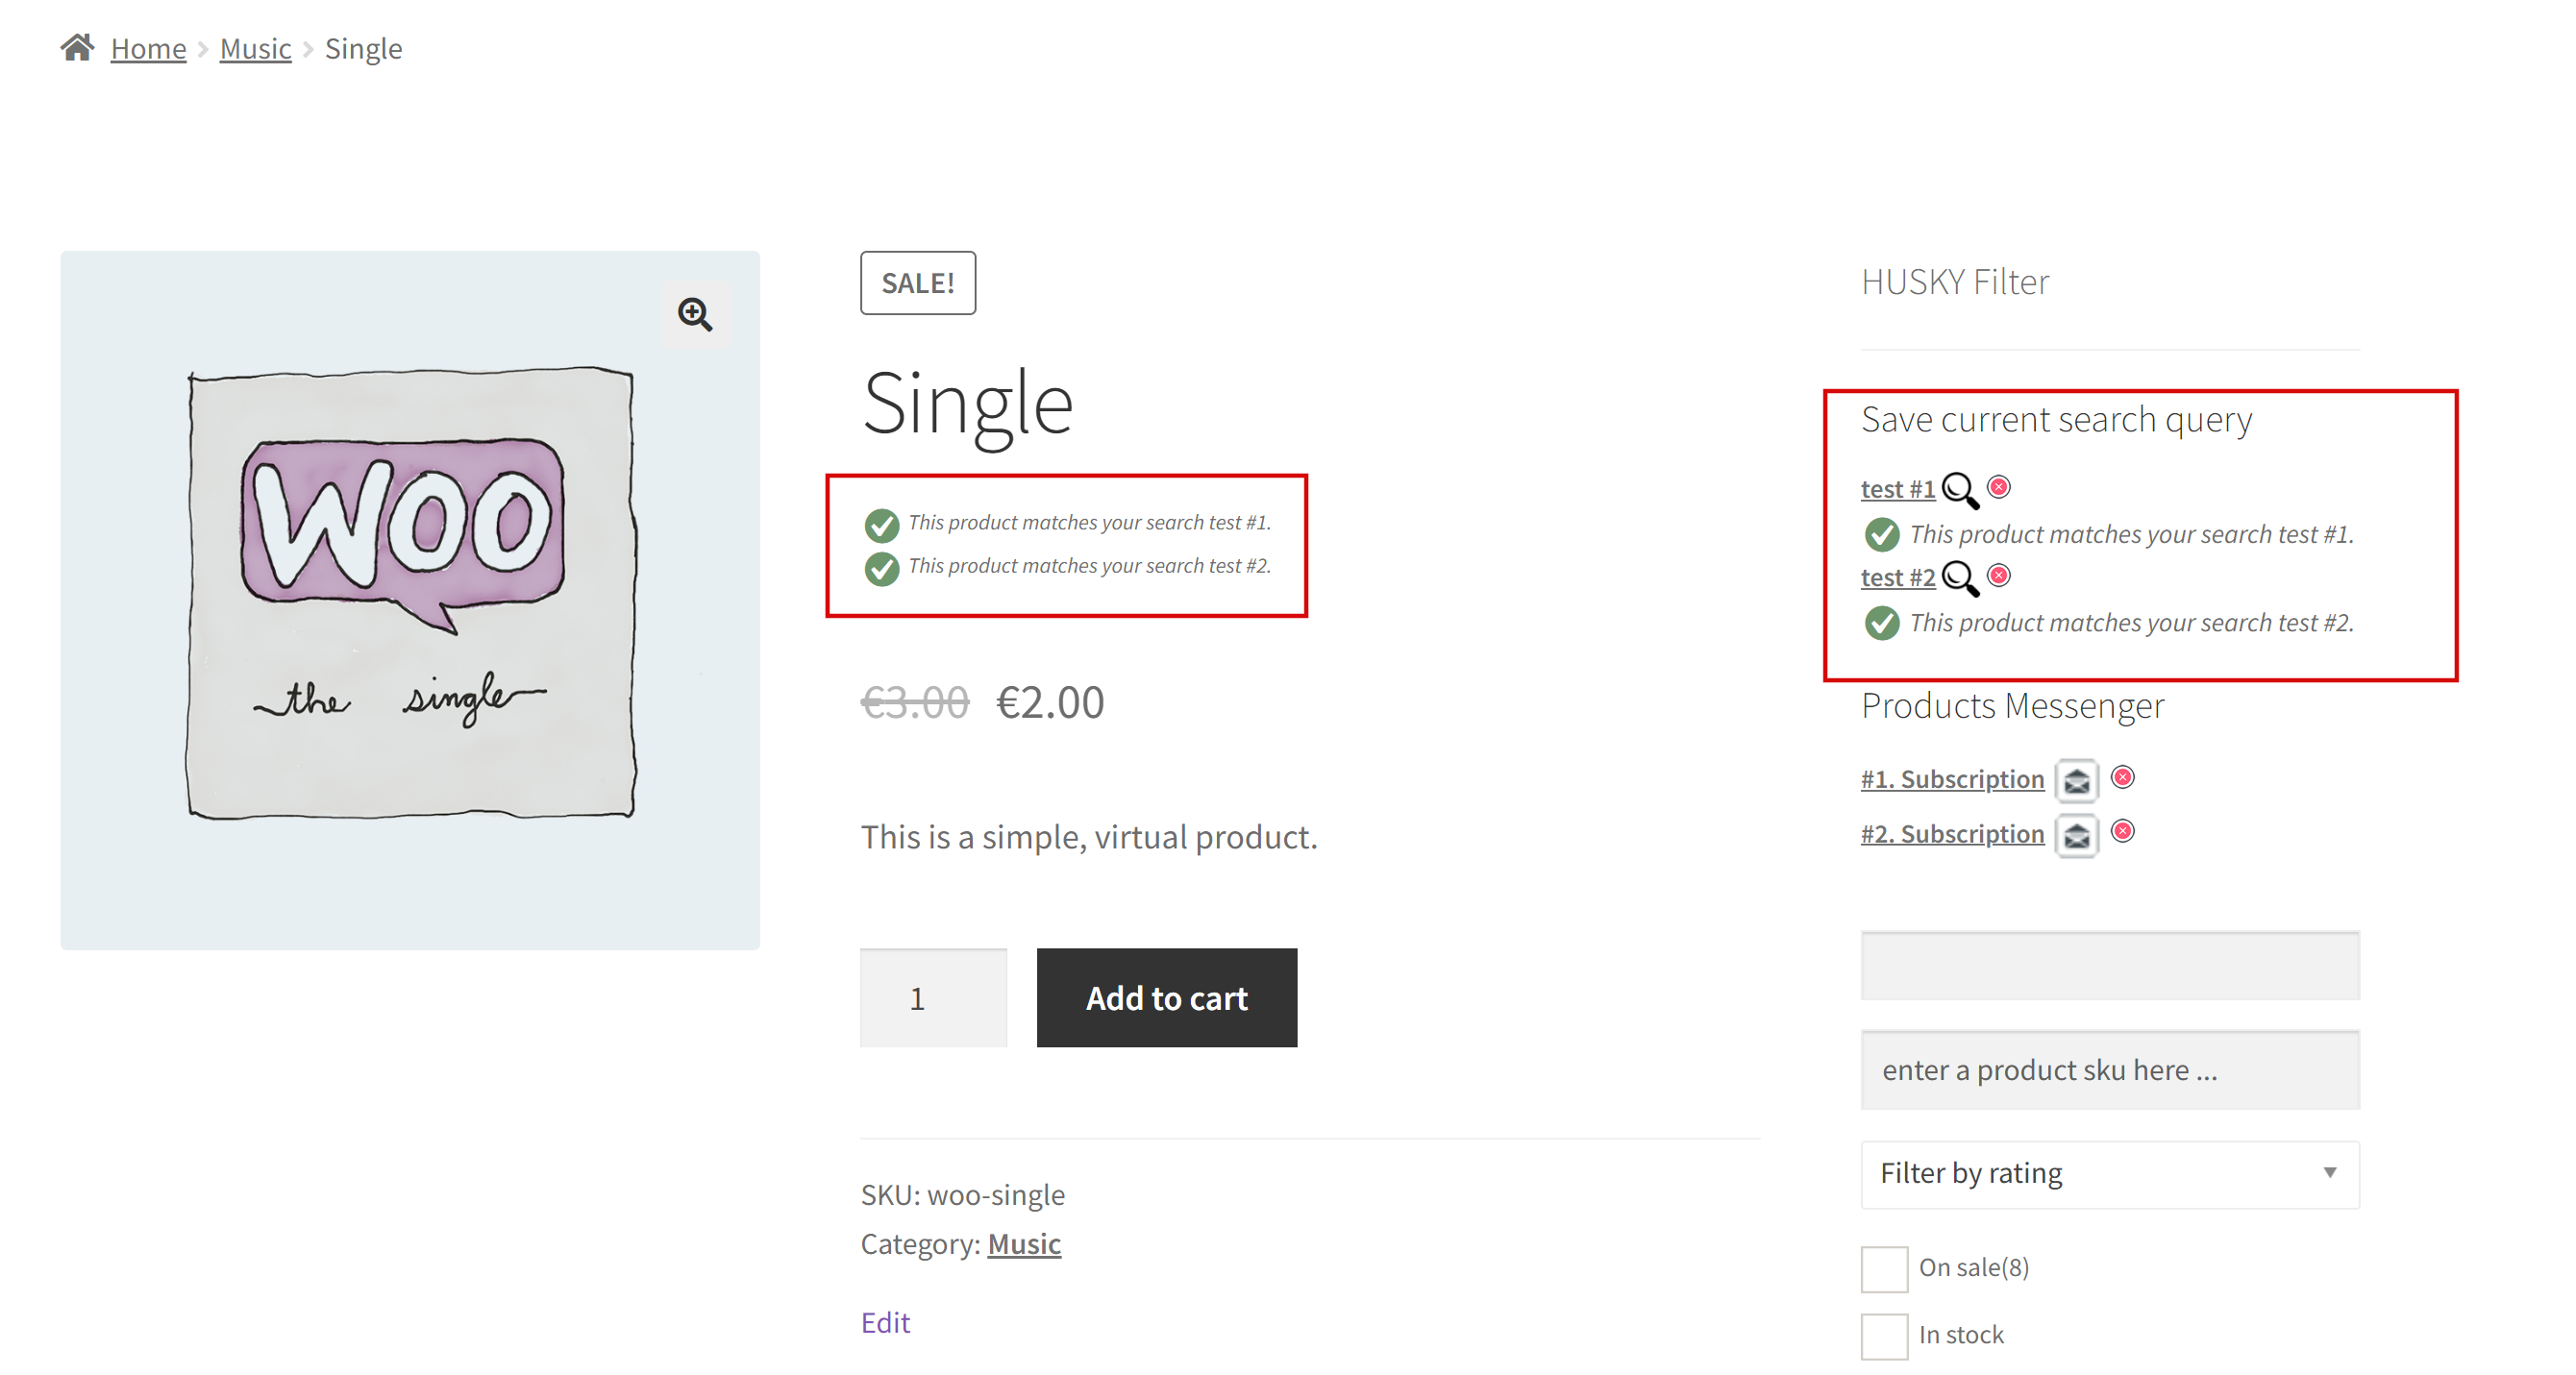Remove saved search test #2 via red icon
Image resolution: width=2576 pixels, height=1375 pixels.
[1998, 575]
